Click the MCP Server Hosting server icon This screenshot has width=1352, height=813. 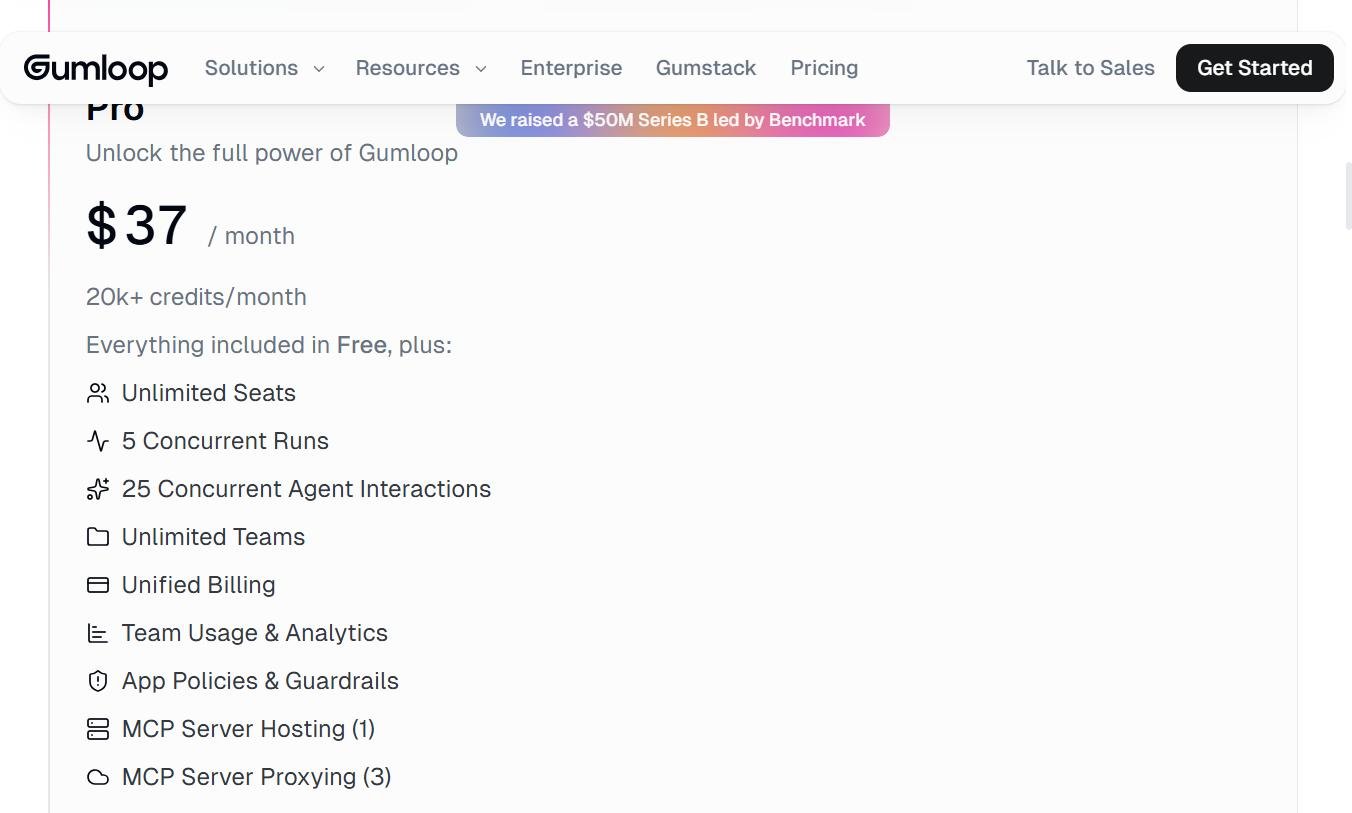pos(98,729)
